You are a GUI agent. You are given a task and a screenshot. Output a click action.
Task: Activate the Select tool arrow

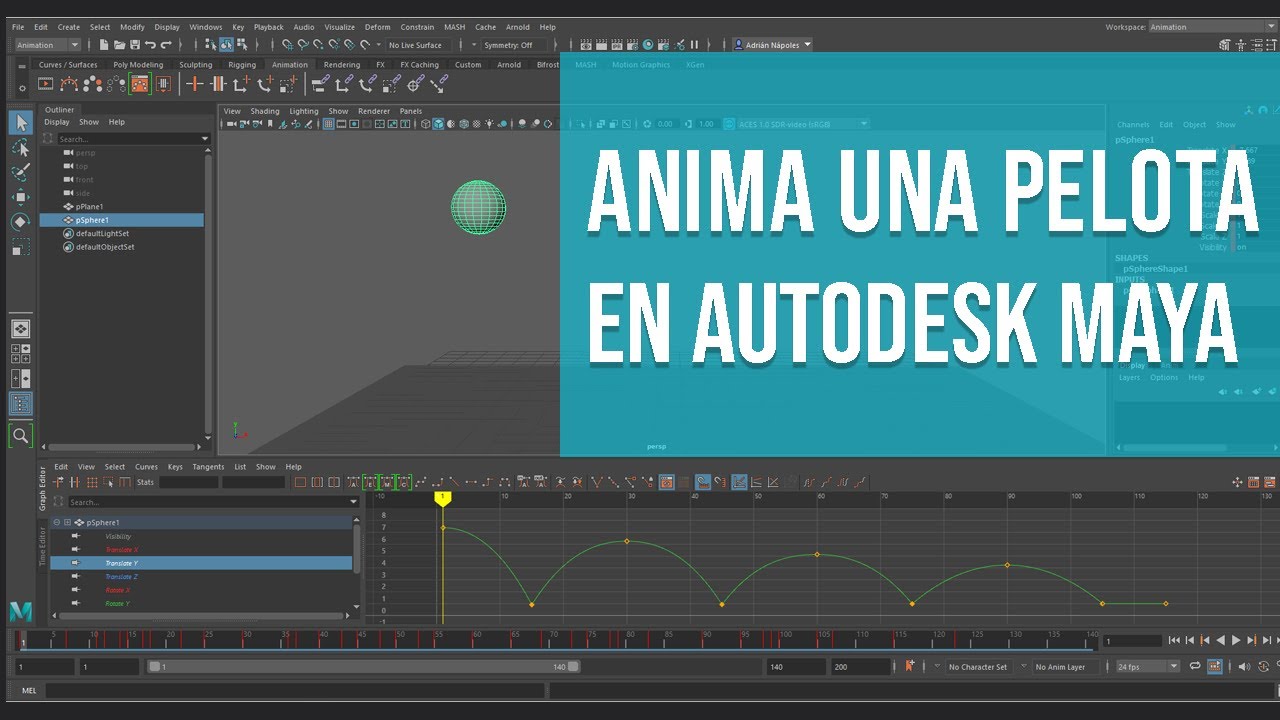tap(21, 123)
